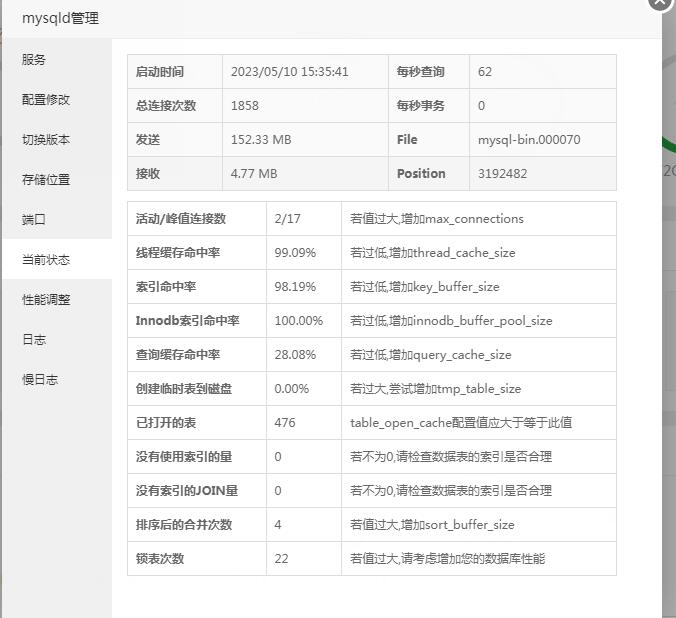Click the mysql-bin.000070 file value
The image size is (676, 618).
(529, 140)
